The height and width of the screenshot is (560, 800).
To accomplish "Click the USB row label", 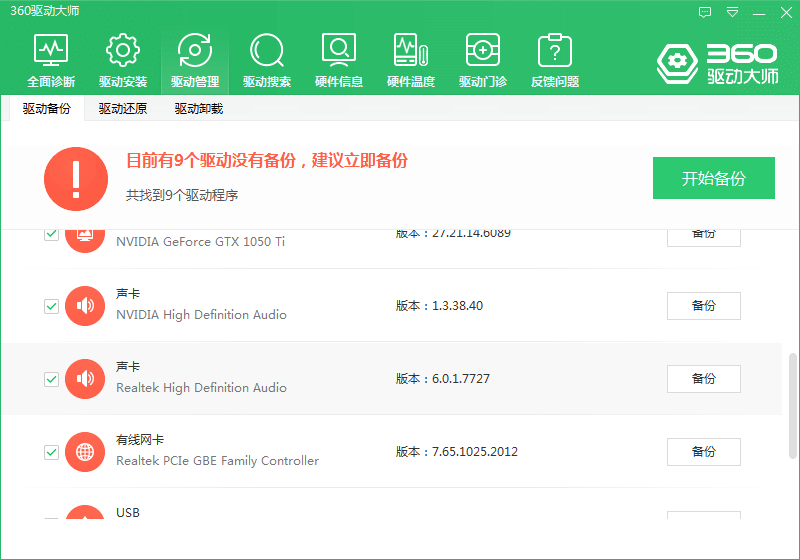I will 128,513.
